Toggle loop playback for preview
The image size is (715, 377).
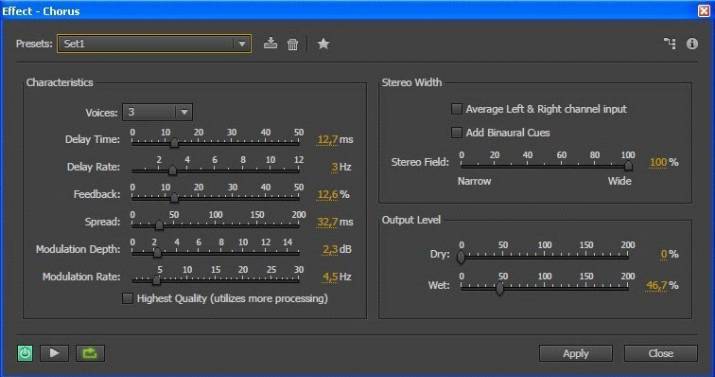point(90,353)
